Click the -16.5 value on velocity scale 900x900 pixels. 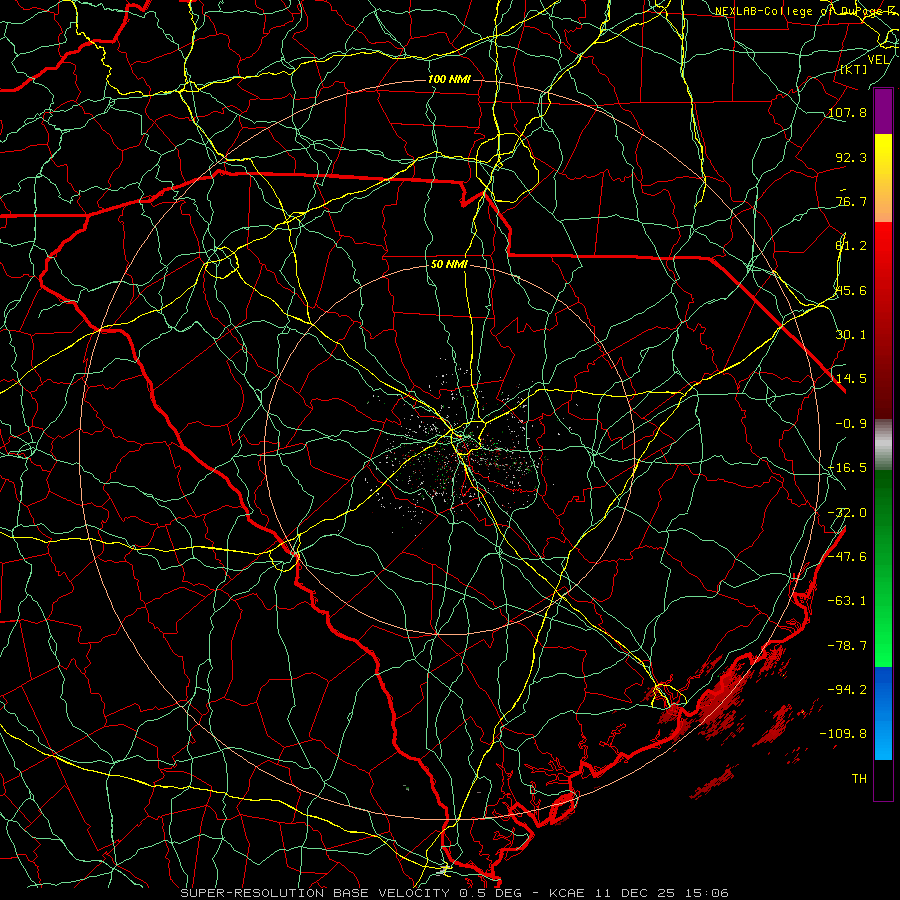847,468
